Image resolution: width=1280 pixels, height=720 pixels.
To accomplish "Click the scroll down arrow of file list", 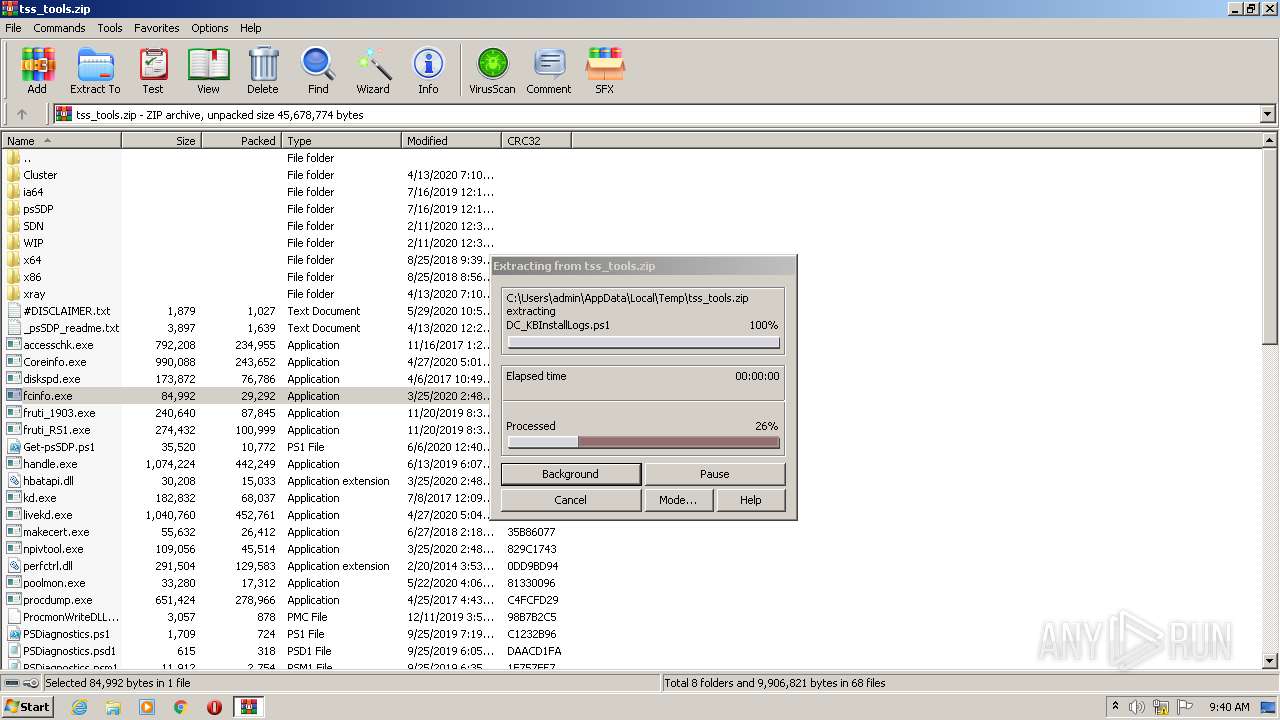I will 1271,661.
